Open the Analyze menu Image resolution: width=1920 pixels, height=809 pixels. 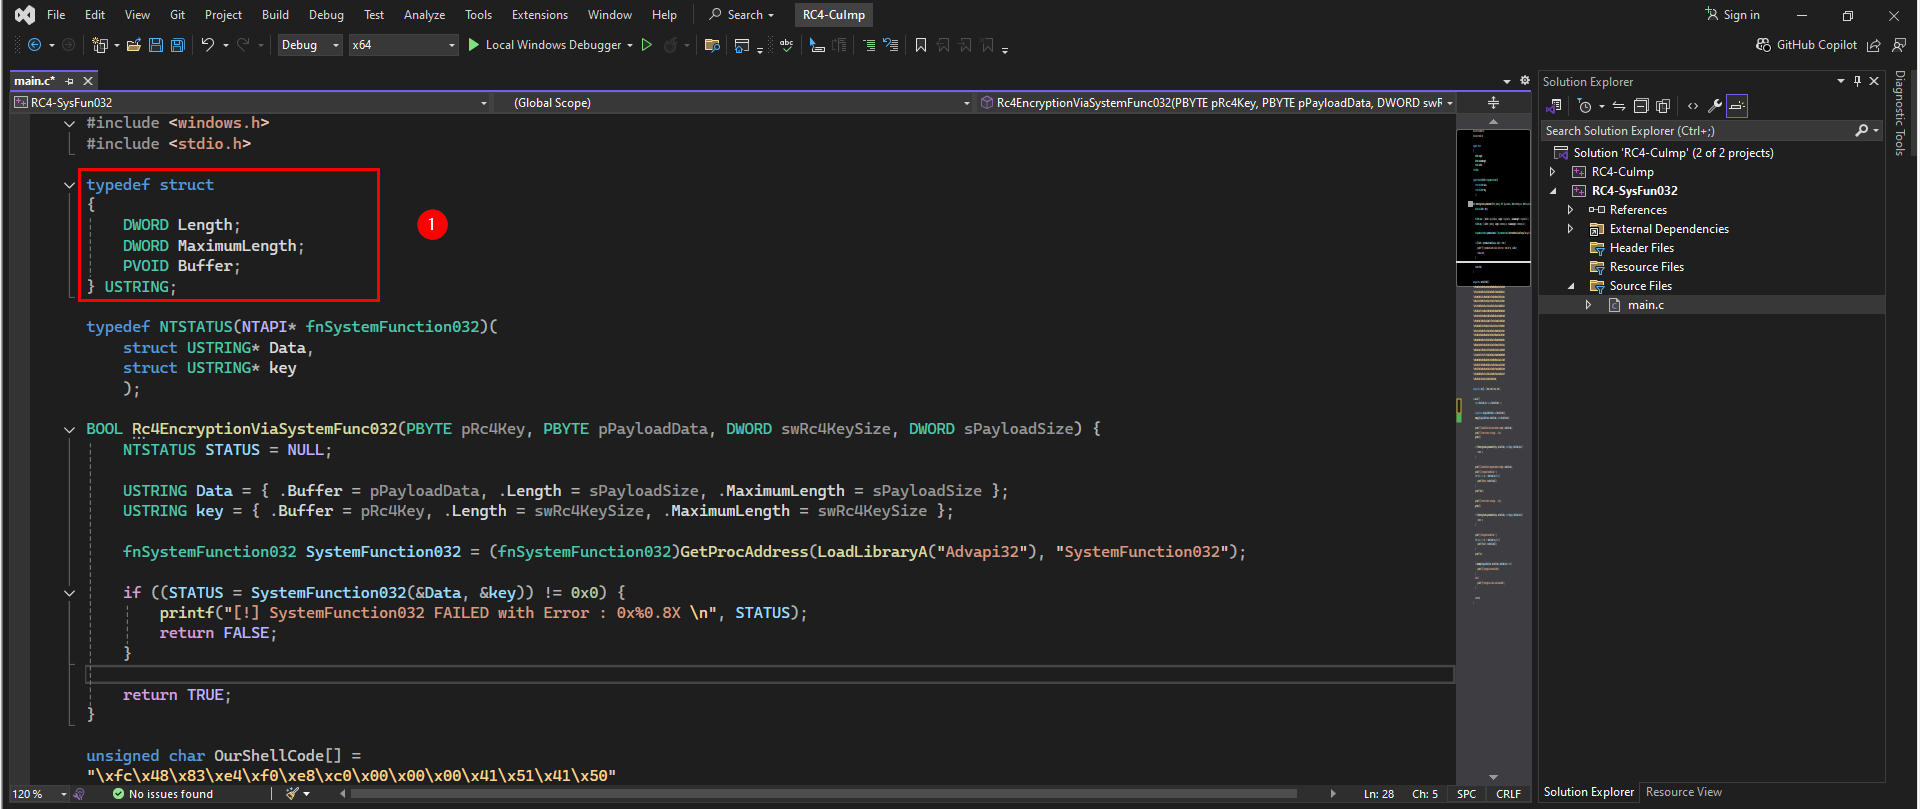coord(424,15)
